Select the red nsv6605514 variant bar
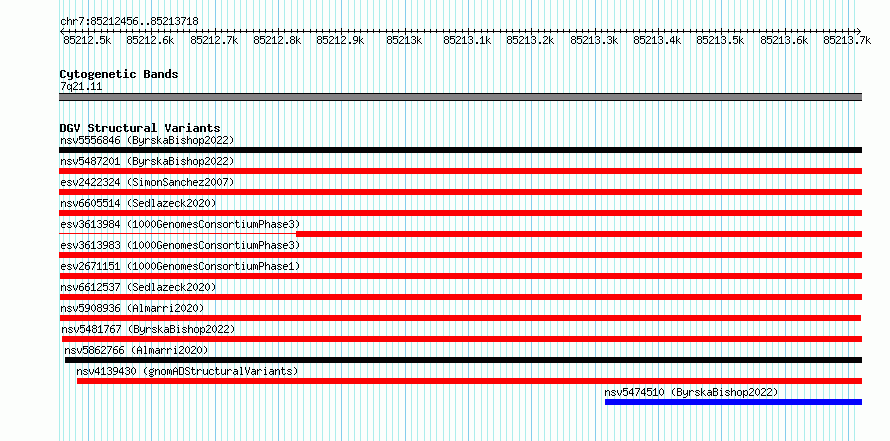This screenshot has height=441, width=890. pyautogui.click(x=460, y=213)
